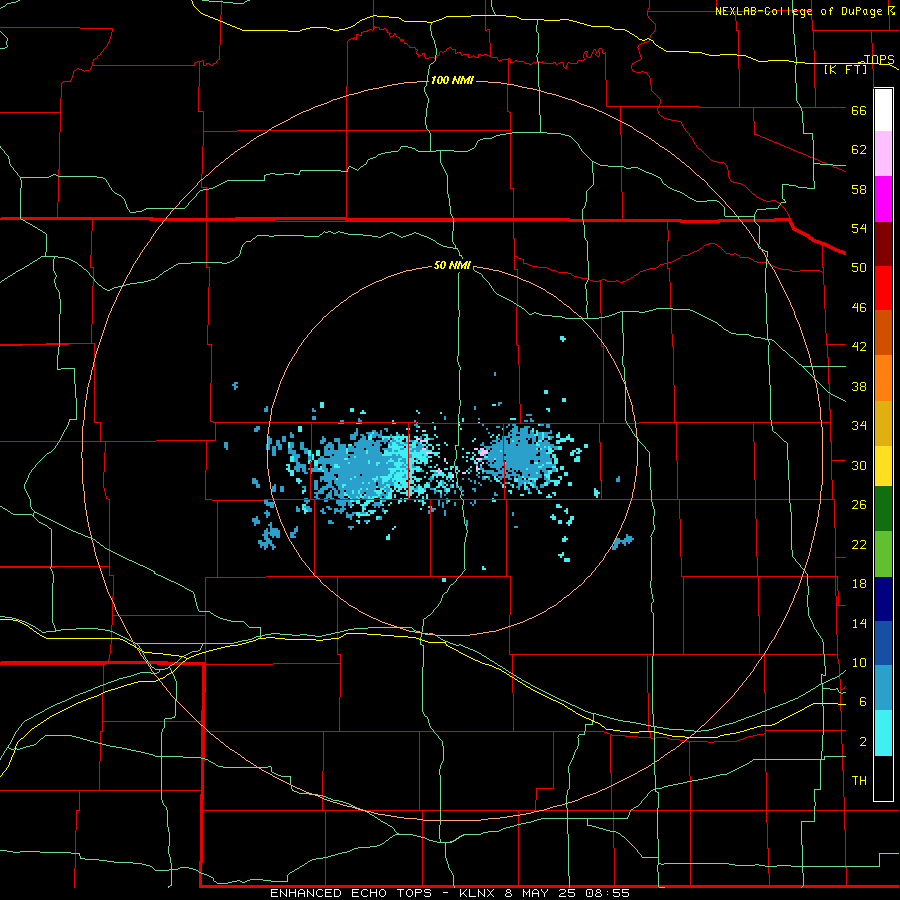
Task: Click the legend value "26"
Action: (859, 505)
